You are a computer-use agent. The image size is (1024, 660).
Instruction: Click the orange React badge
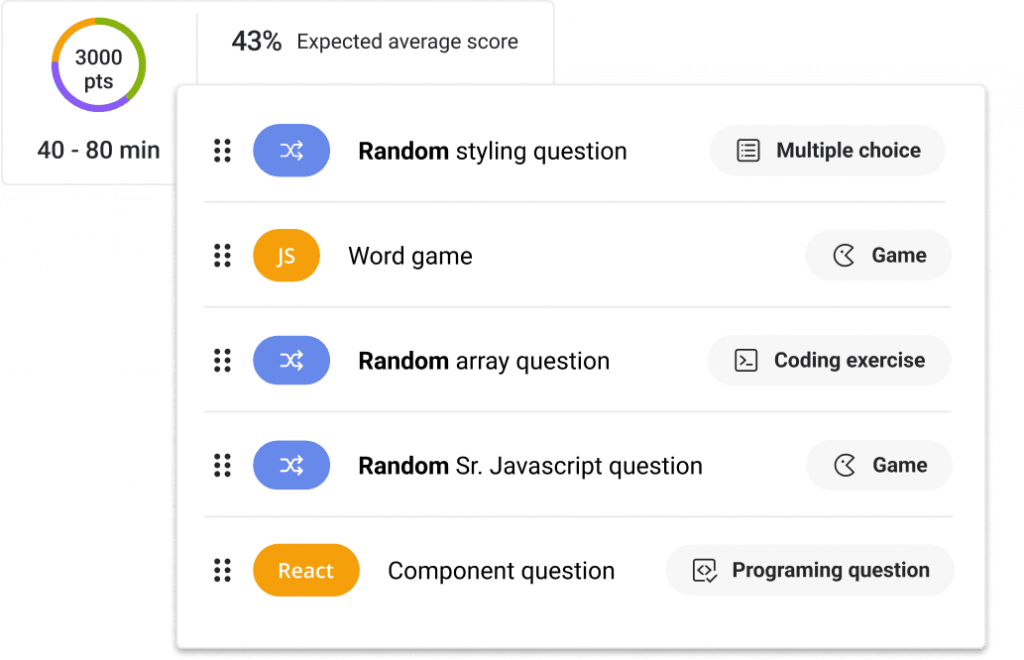(305, 571)
